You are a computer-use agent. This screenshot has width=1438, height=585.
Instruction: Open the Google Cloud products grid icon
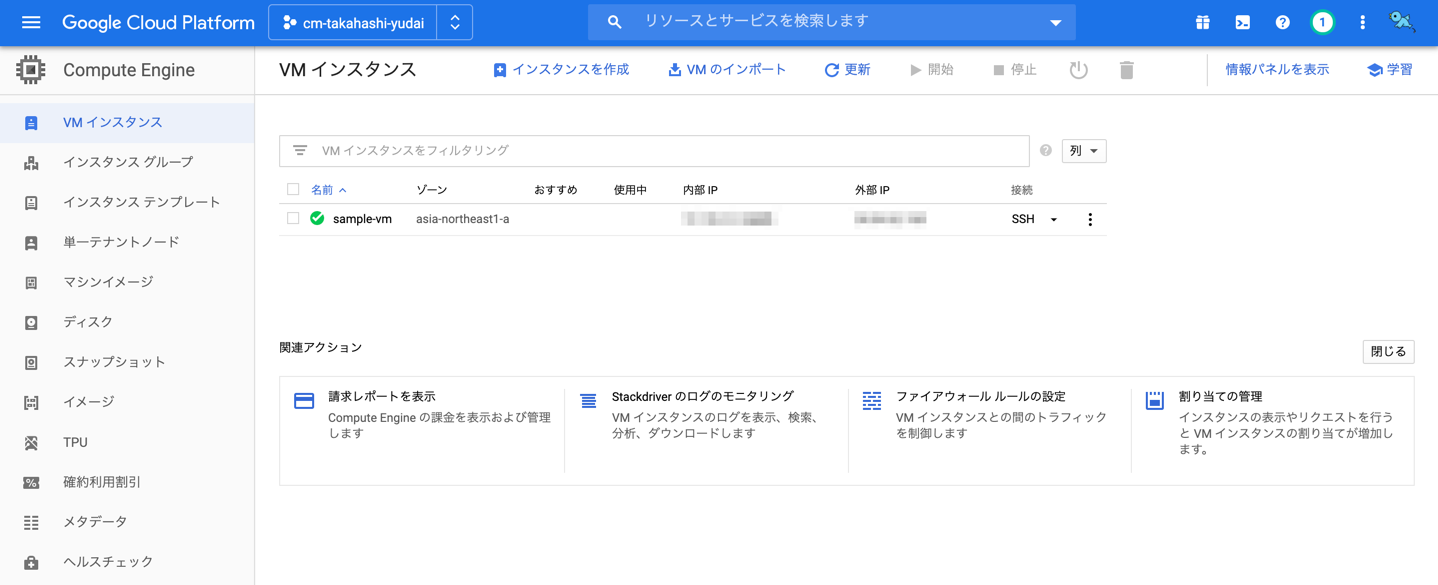(x=1202, y=21)
